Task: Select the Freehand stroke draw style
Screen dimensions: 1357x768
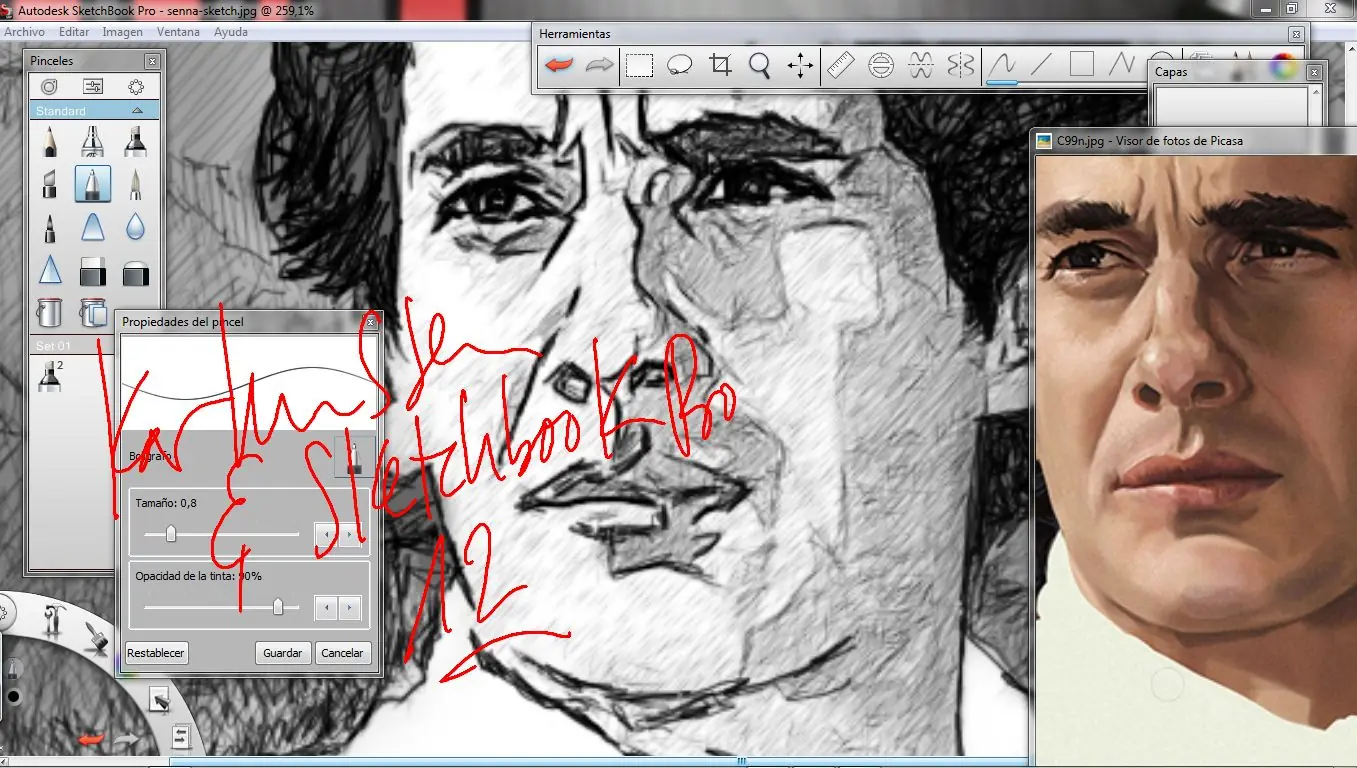Action: pos(1002,66)
